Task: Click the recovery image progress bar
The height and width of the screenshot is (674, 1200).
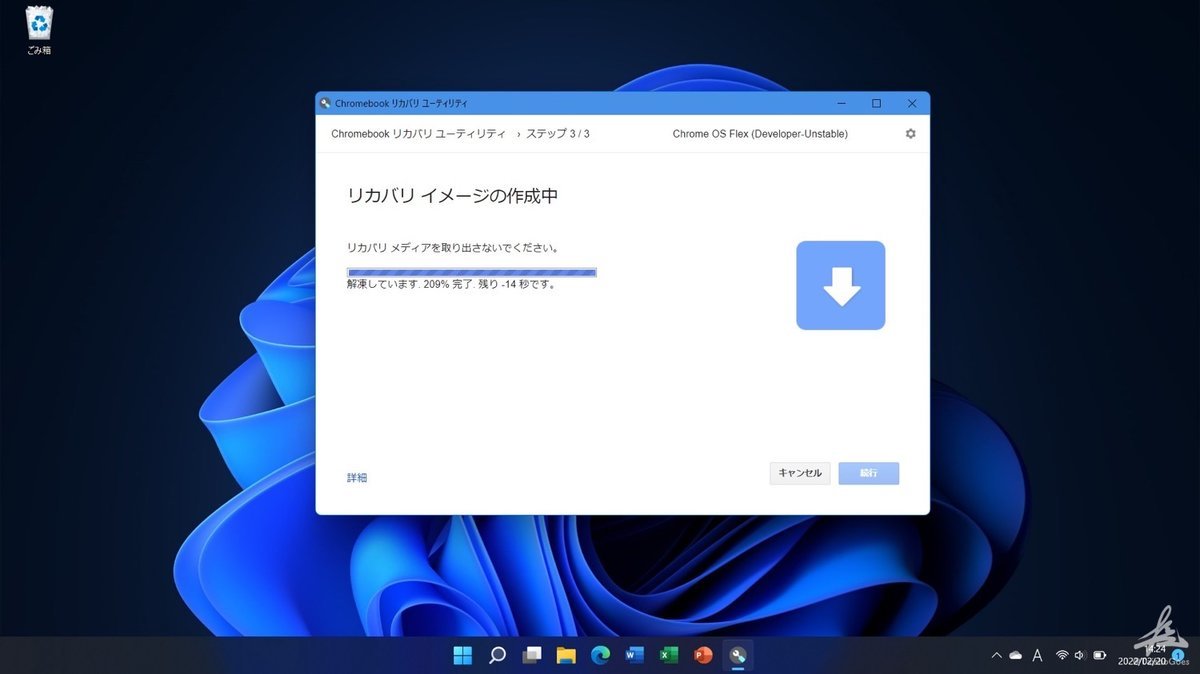Action: [x=472, y=271]
